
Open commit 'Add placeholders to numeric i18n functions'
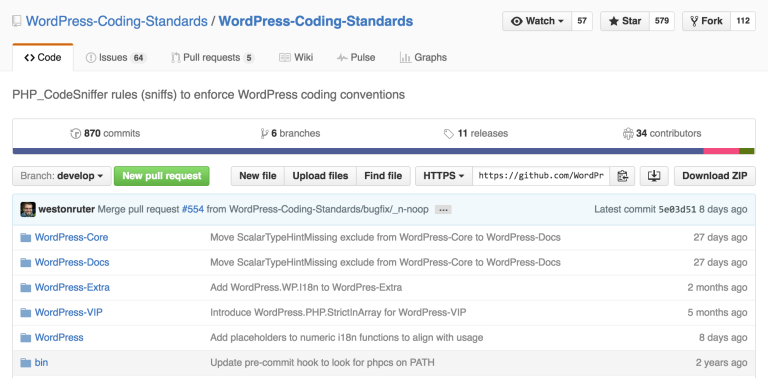[347, 337]
